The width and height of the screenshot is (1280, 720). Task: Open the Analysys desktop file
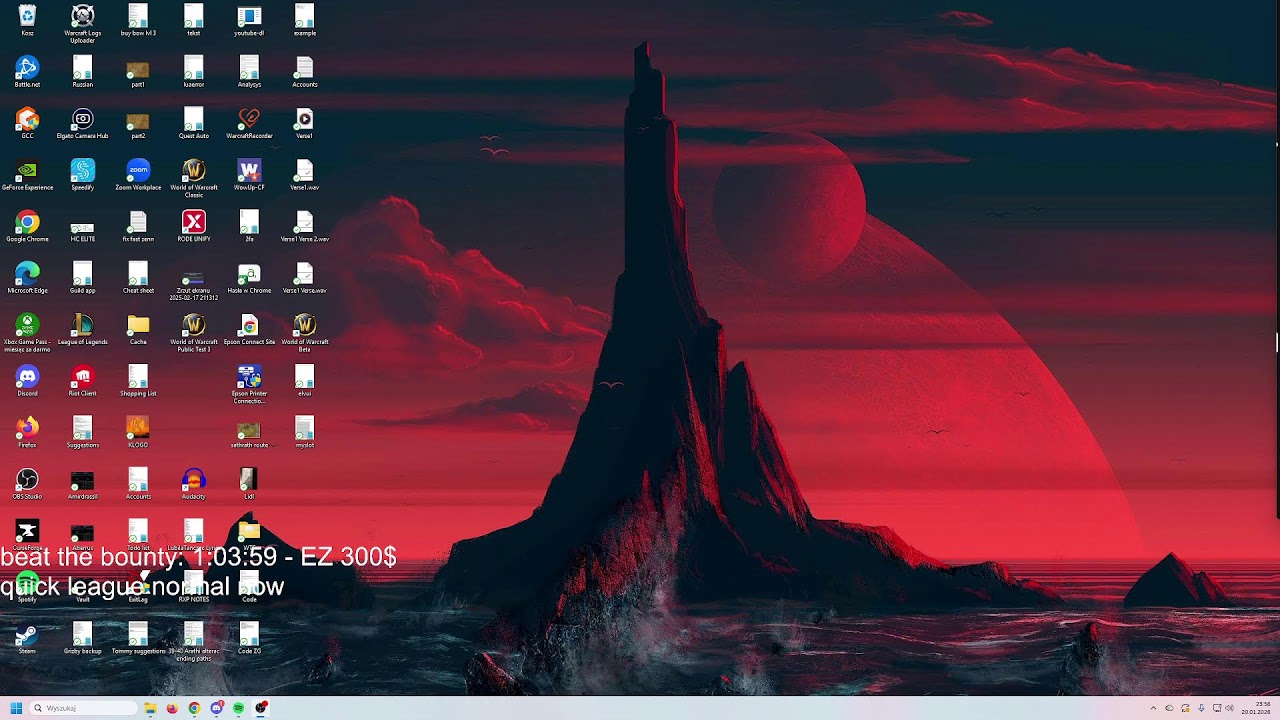pyautogui.click(x=249, y=72)
